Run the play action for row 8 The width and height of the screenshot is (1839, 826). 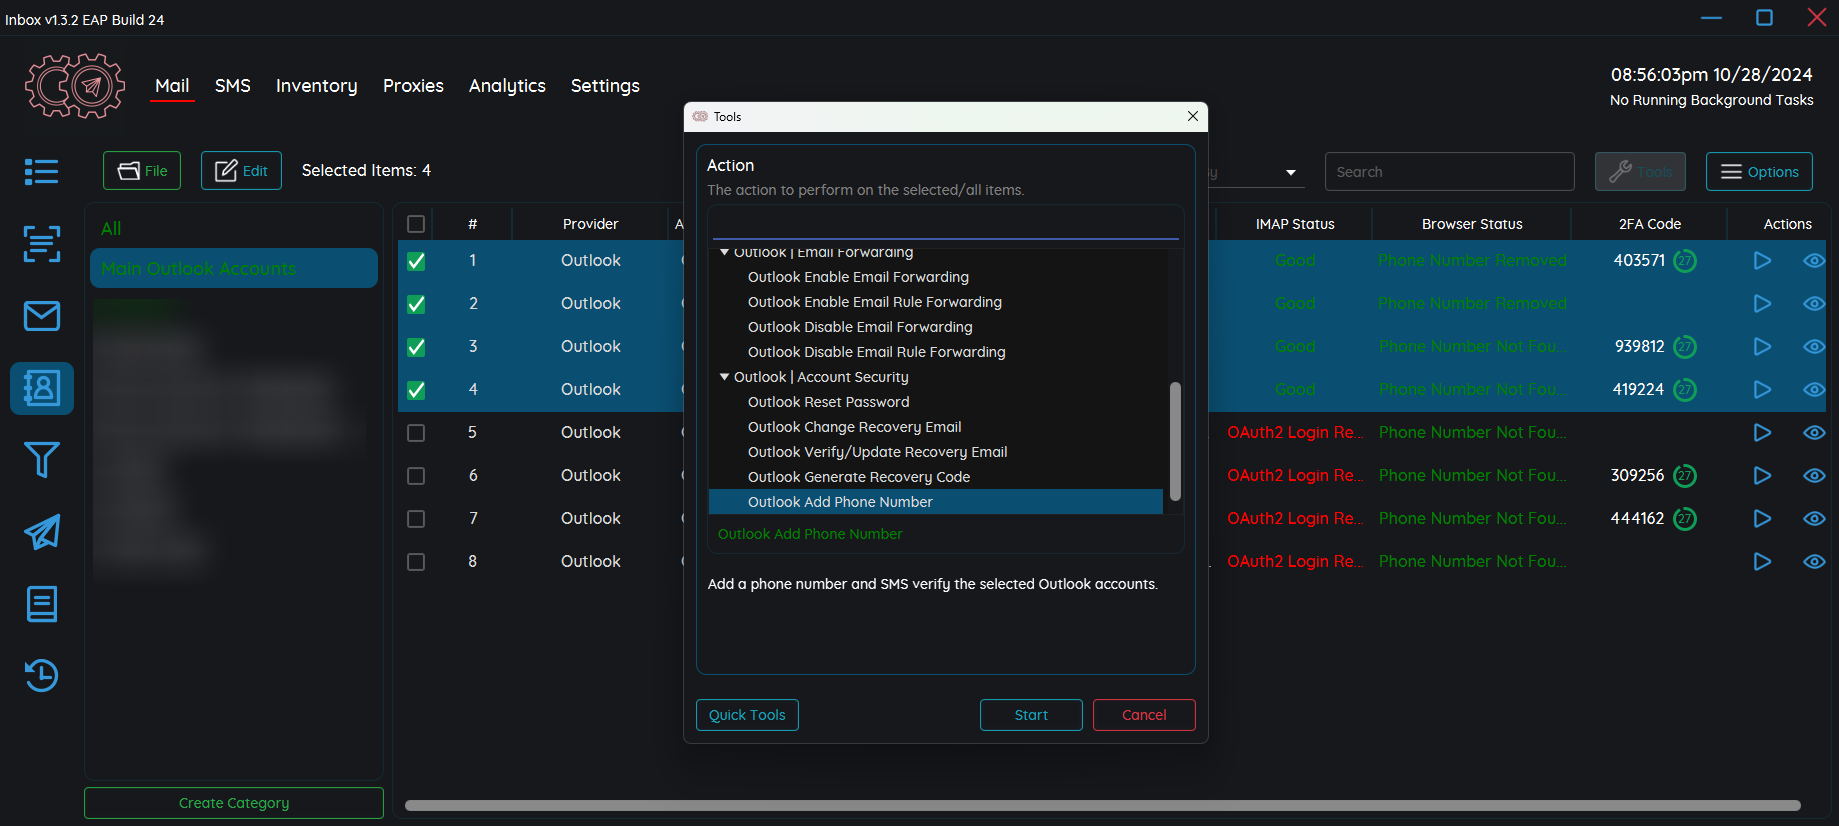[1762, 562]
